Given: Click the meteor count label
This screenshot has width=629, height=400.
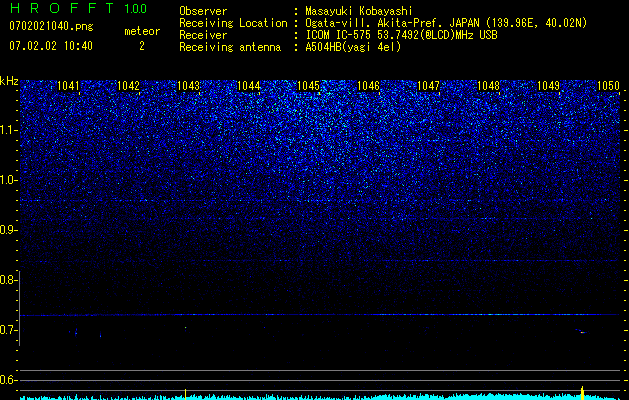Looking at the screenshot, I should [142, 31].
